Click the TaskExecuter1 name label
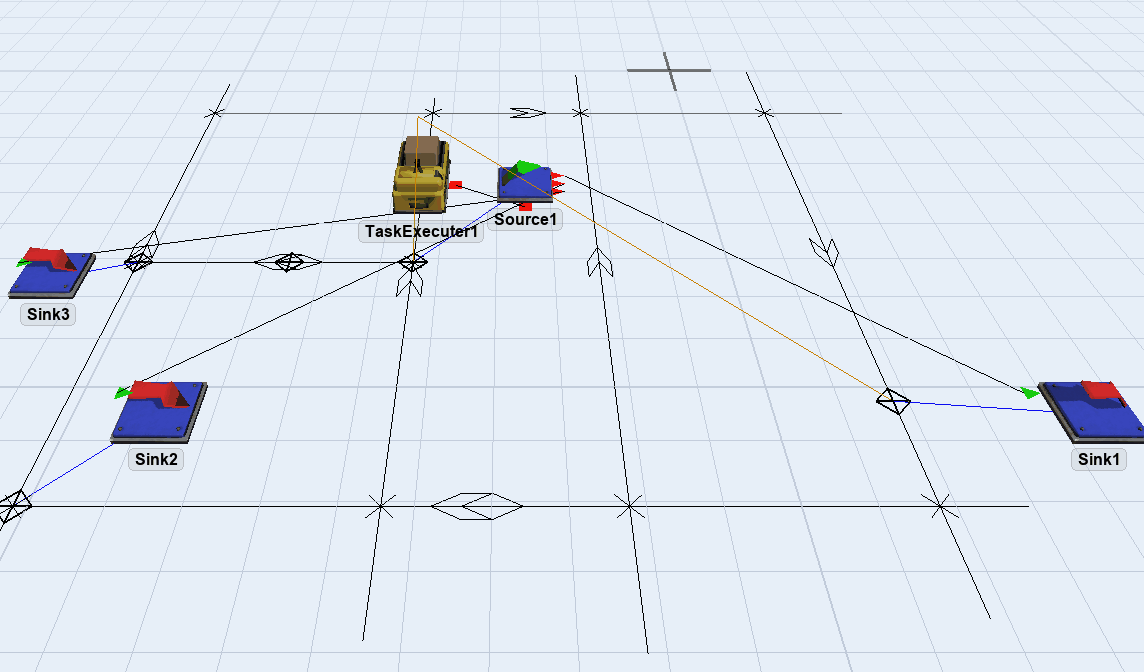Image resolution: width=1144 pixels, height=672 pixels. pos(421,232)
